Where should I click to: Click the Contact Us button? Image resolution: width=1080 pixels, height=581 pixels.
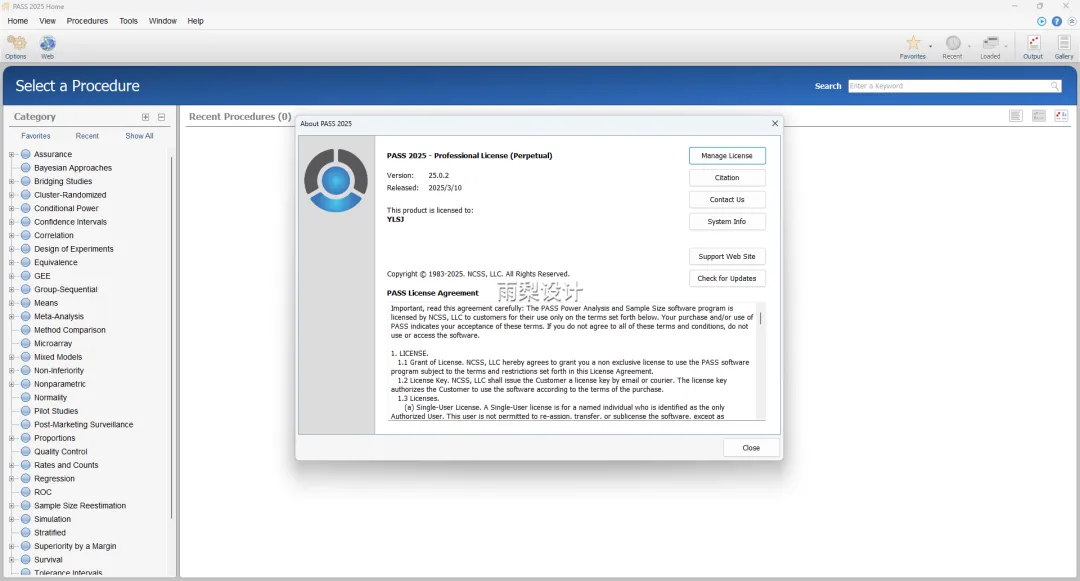(x=727, y=200)
